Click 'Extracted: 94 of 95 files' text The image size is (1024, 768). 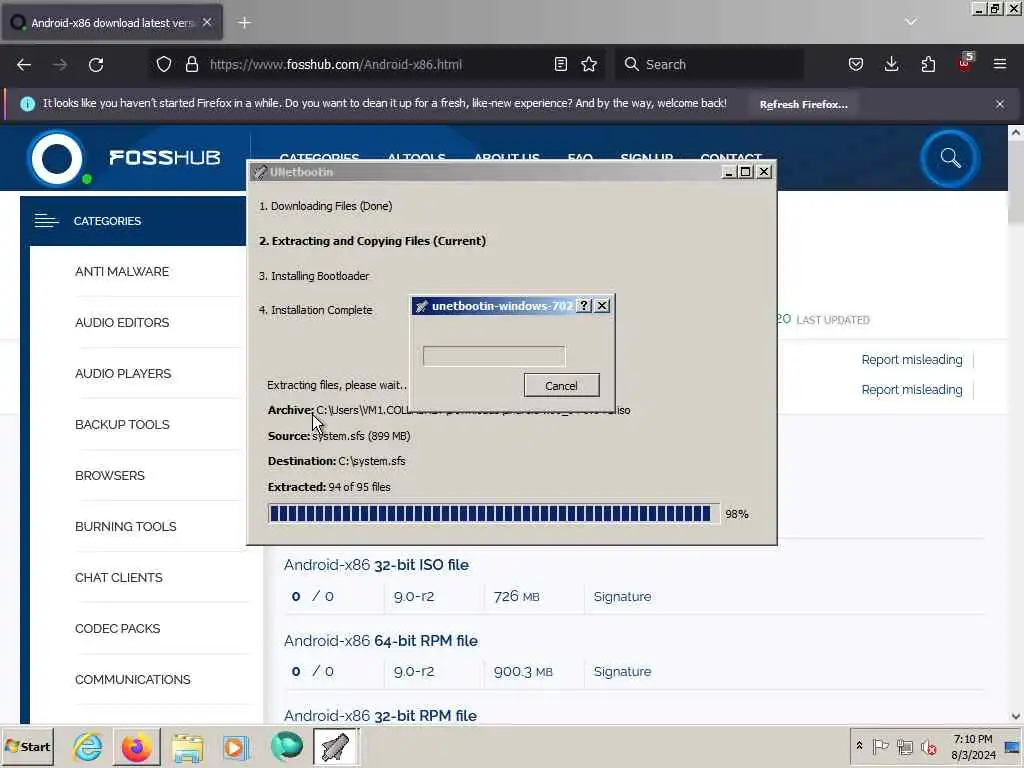[x=329, y=487]
